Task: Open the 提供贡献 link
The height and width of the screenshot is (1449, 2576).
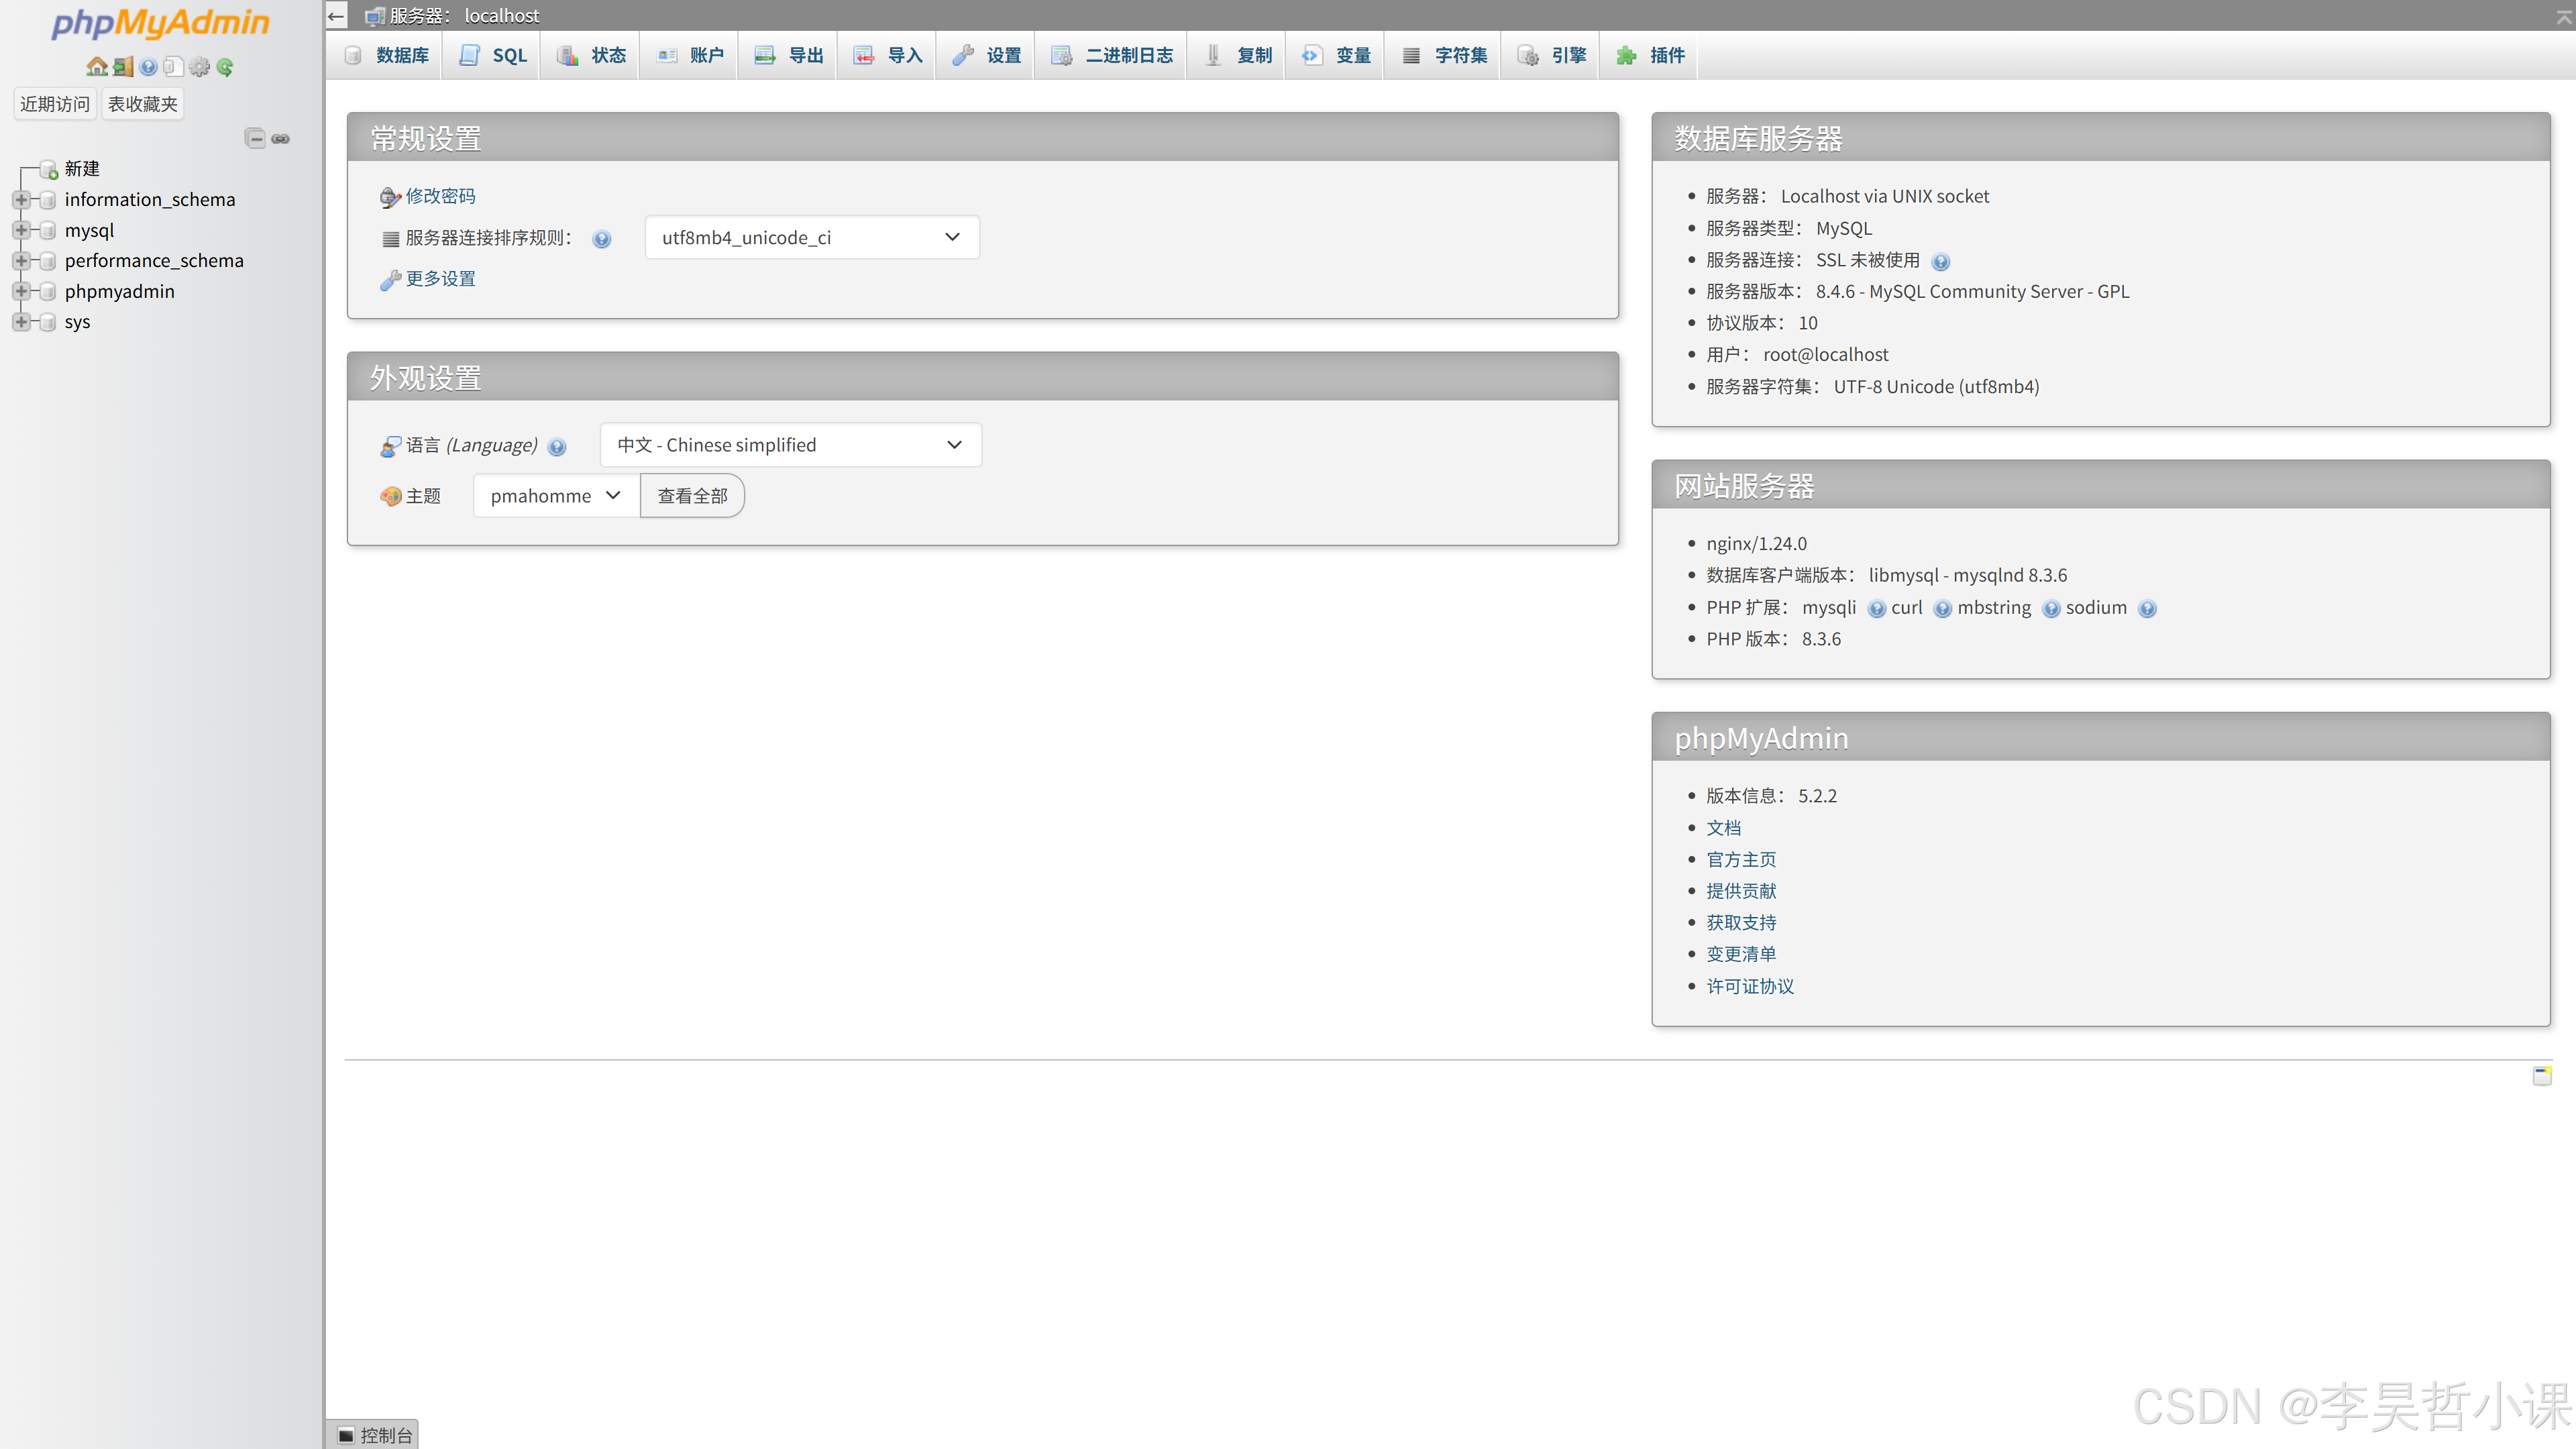Action: 1741,891
